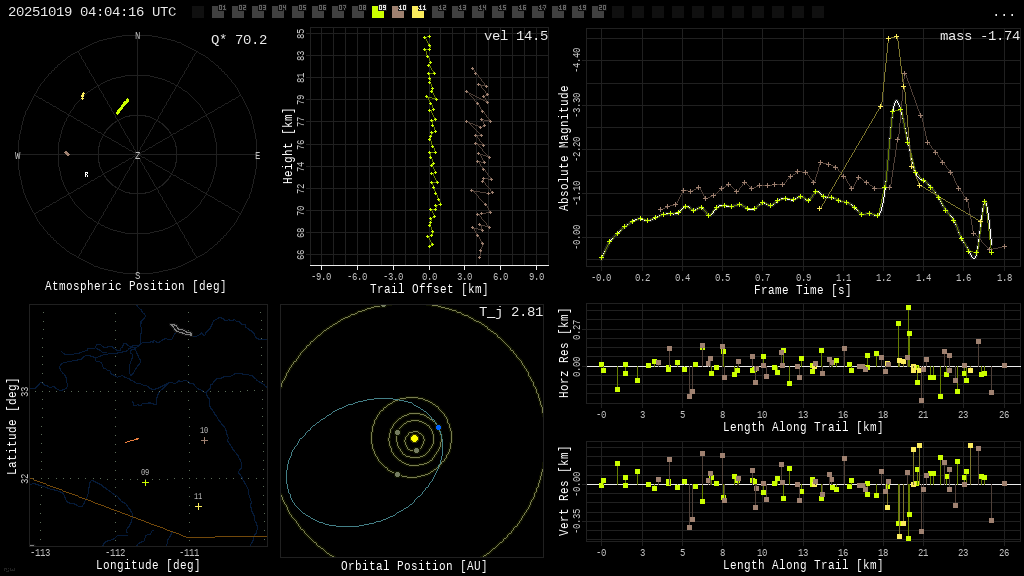This screenshot has width=1024, height=576.
Task: Select station 01 box in top strip
Action: 218,12
